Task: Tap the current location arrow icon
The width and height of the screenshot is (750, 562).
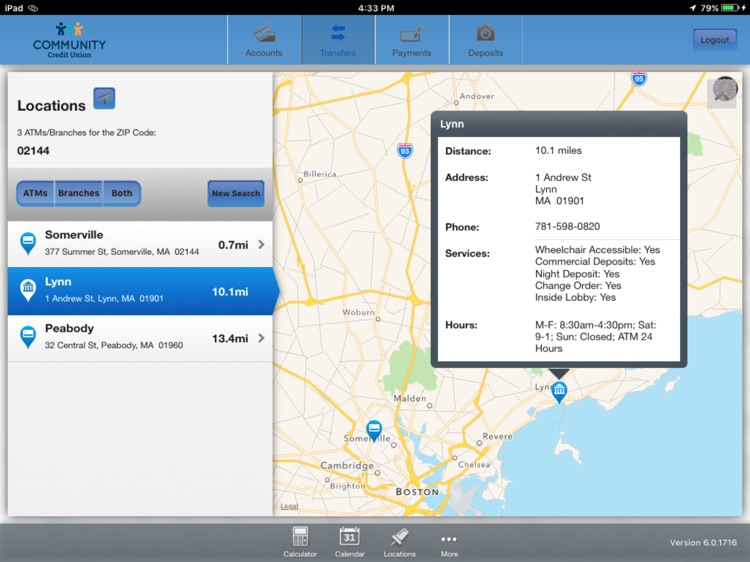Action: (104, 98)
